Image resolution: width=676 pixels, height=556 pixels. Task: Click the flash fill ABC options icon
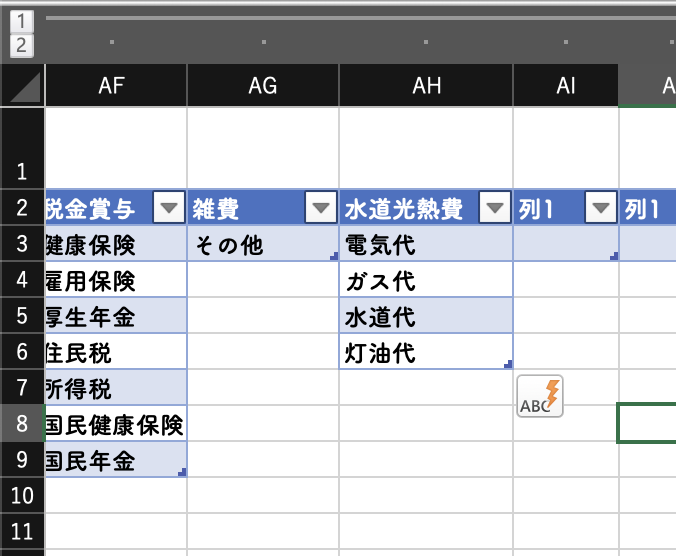click(x=541, y=395)
